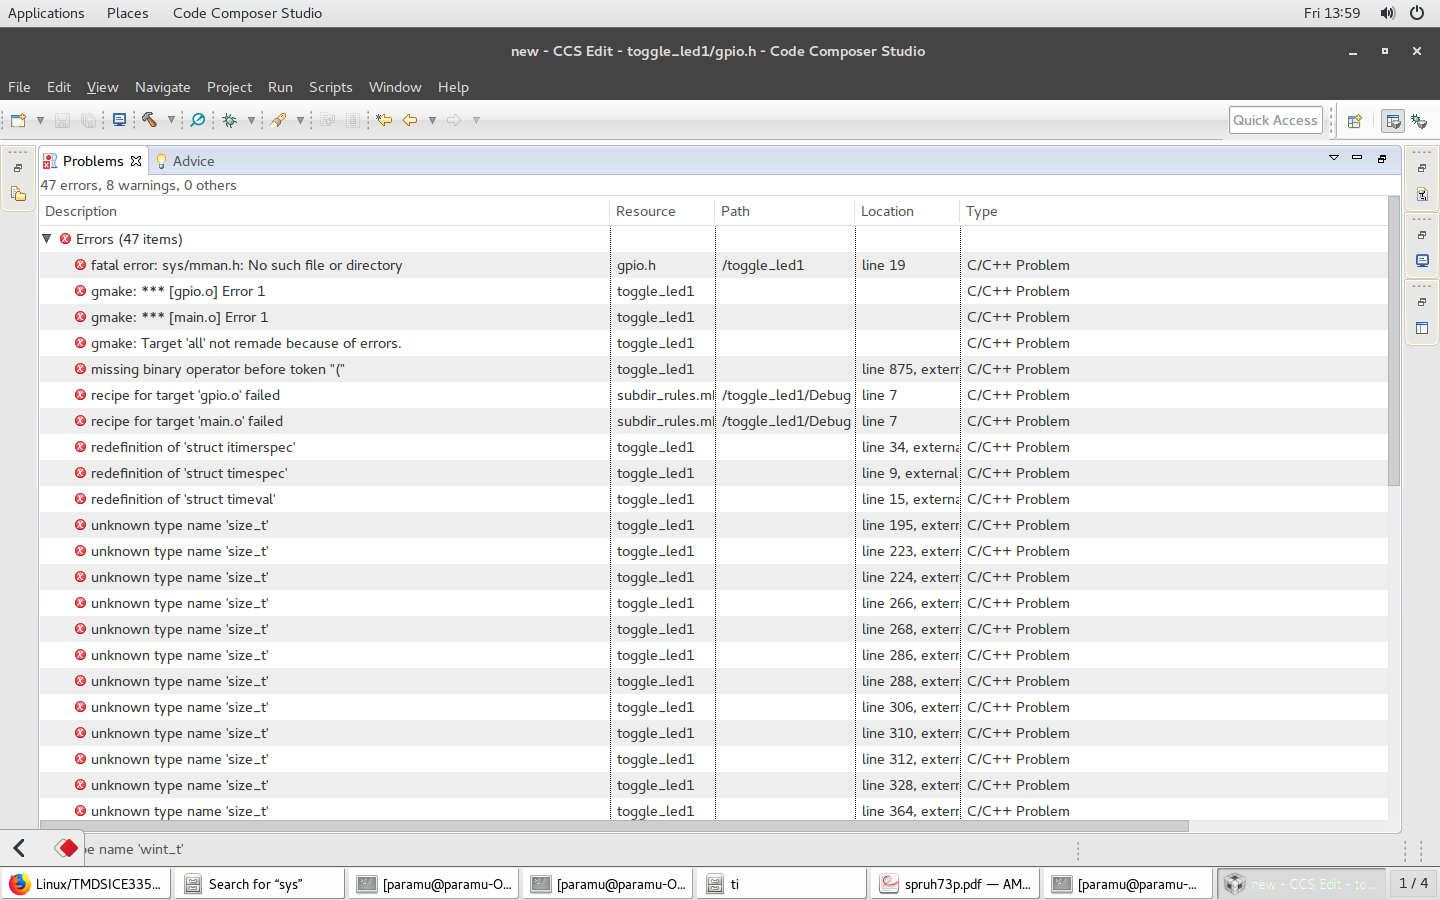Open the Console view icon in right trim

pos(1422,261)
